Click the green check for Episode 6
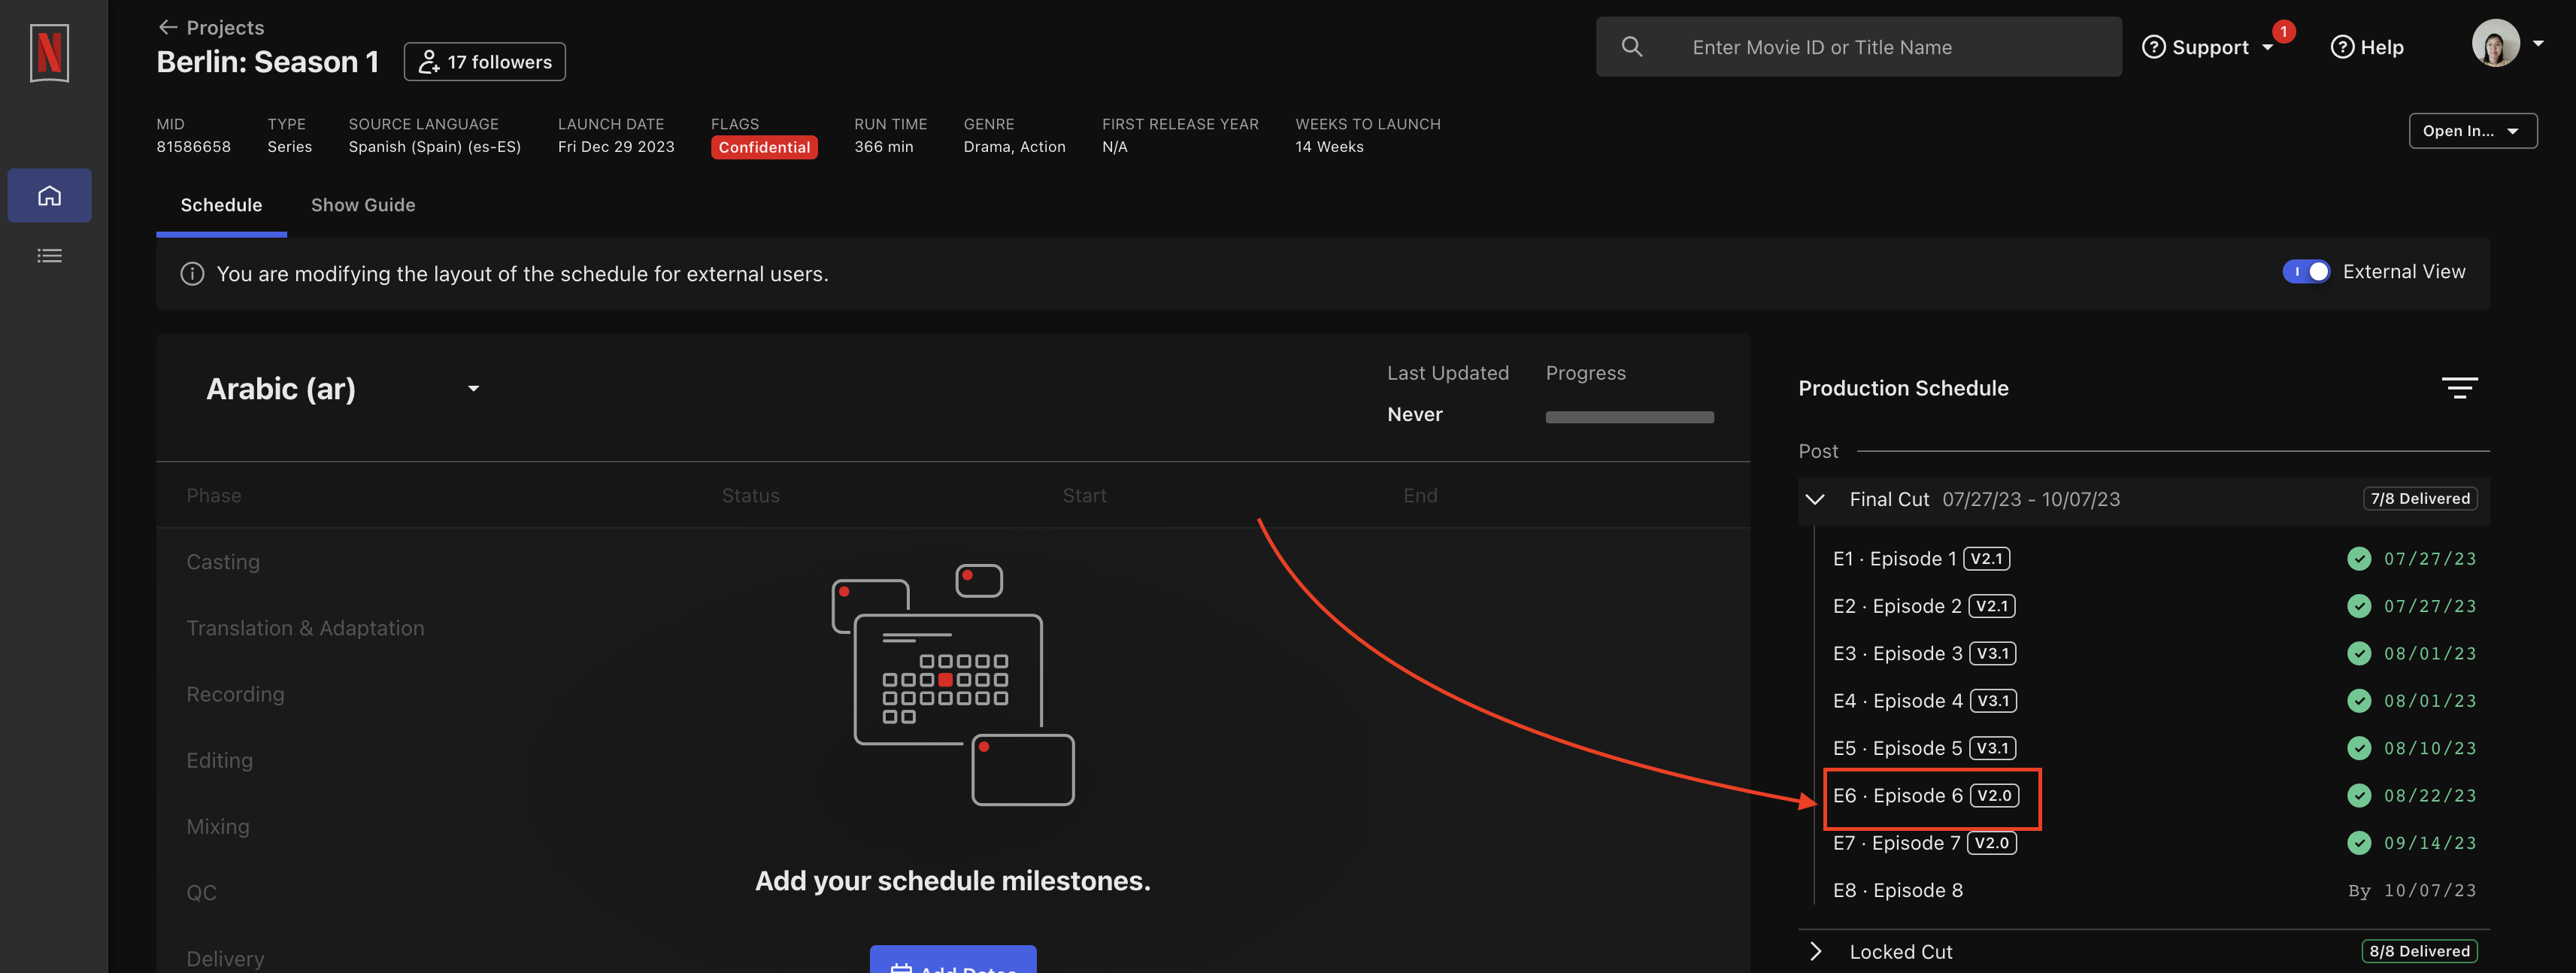This screenshot has width=2576, height=973. (x=2358, y=796)
